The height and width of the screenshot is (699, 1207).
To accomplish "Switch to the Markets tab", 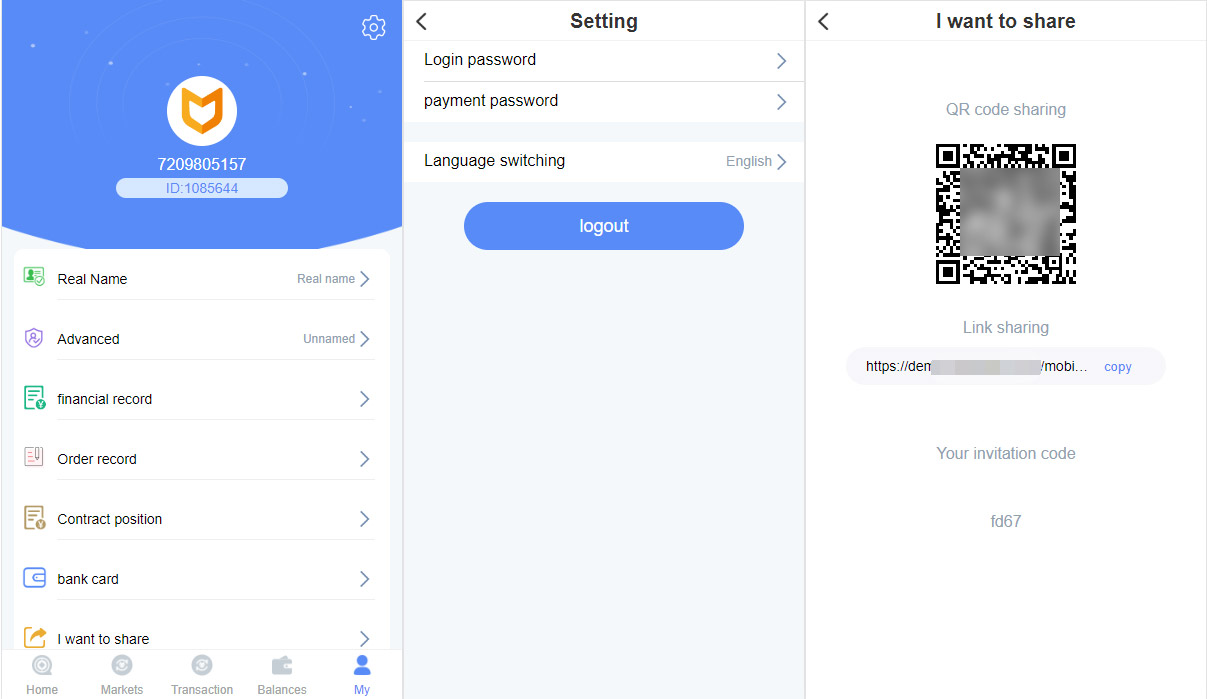I will pyautogui.click(x=122, y=675).
